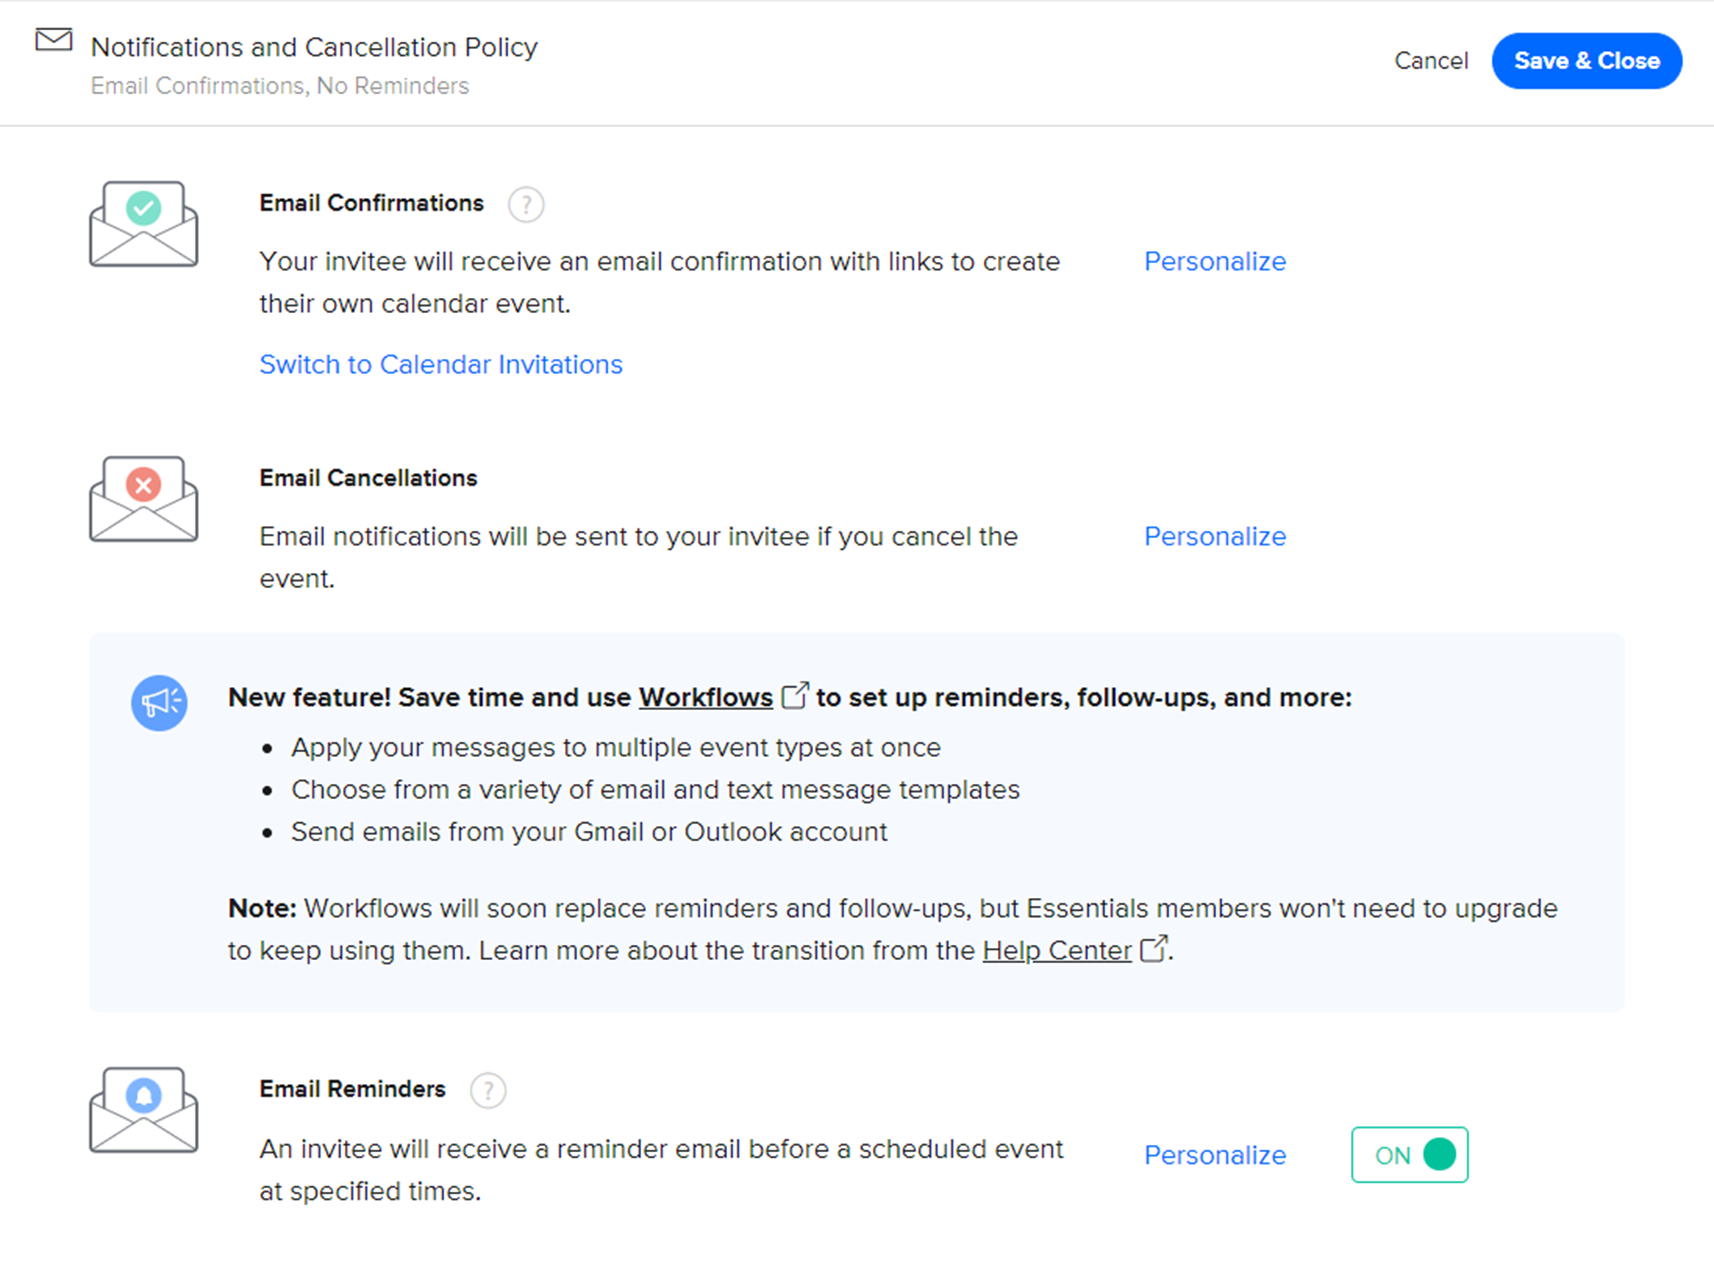Switch to Calendar Invitations

(441, 364)
